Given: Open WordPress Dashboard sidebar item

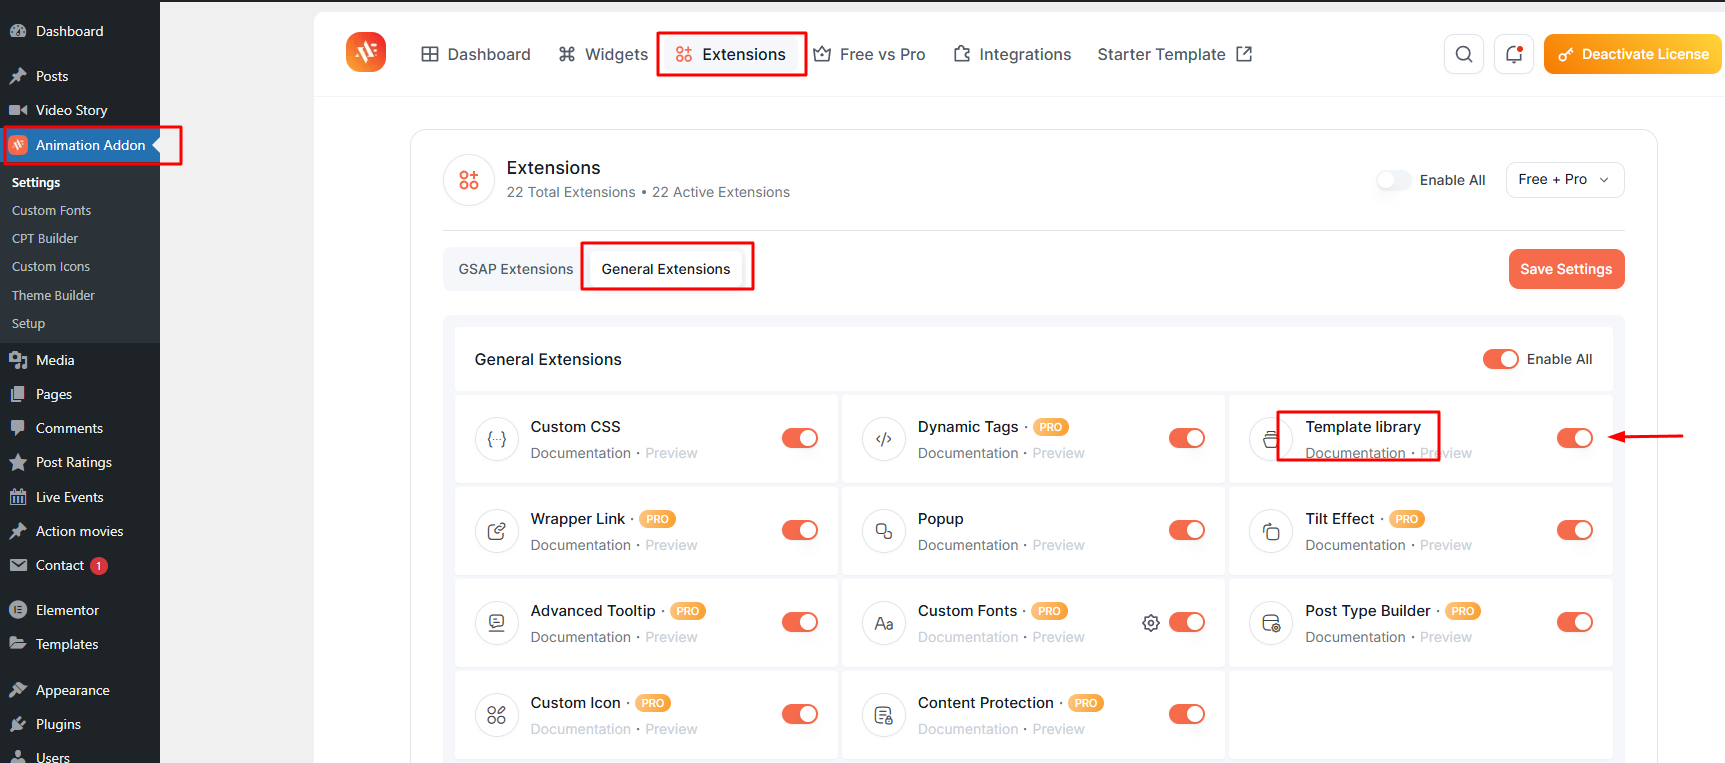Looking at the screenshot, I should pos(80,31).
